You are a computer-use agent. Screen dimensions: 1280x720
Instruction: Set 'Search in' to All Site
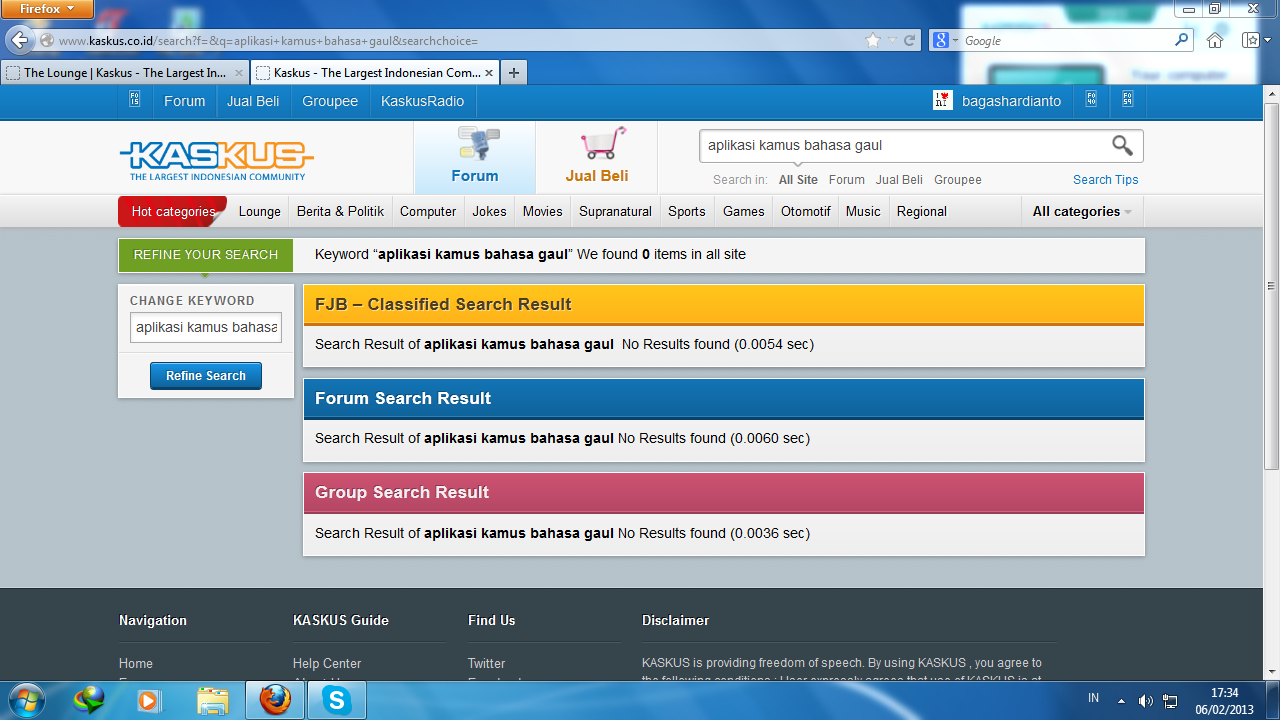click(798, 180)
